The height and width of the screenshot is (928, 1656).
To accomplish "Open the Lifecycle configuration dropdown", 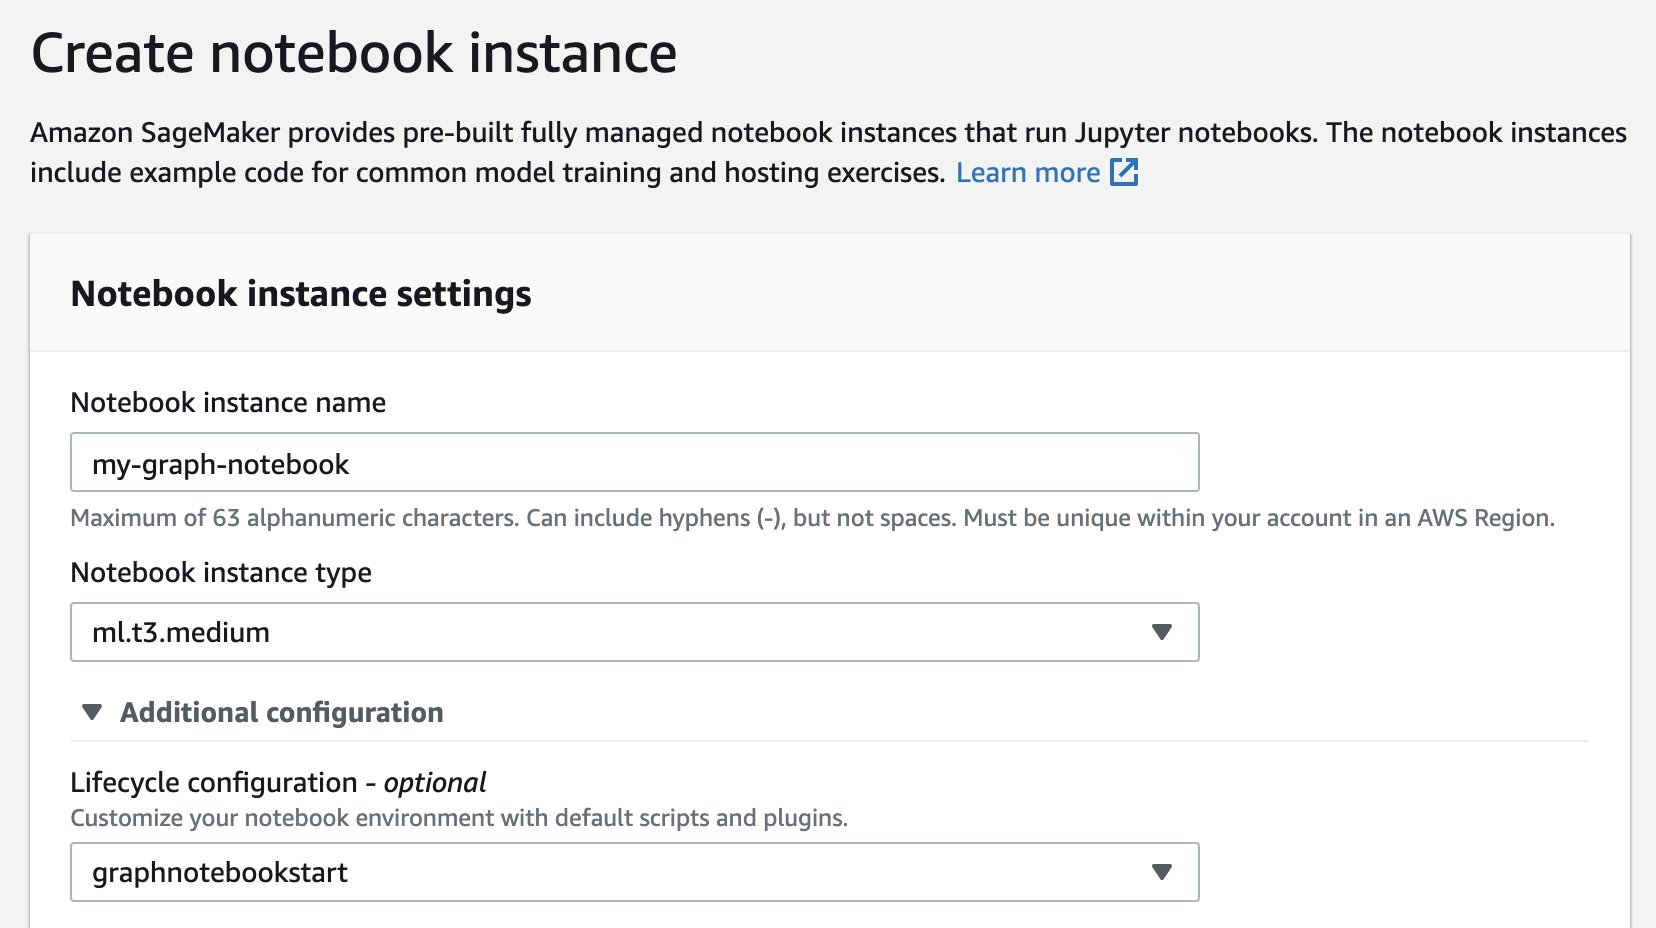I will point(635,872).
